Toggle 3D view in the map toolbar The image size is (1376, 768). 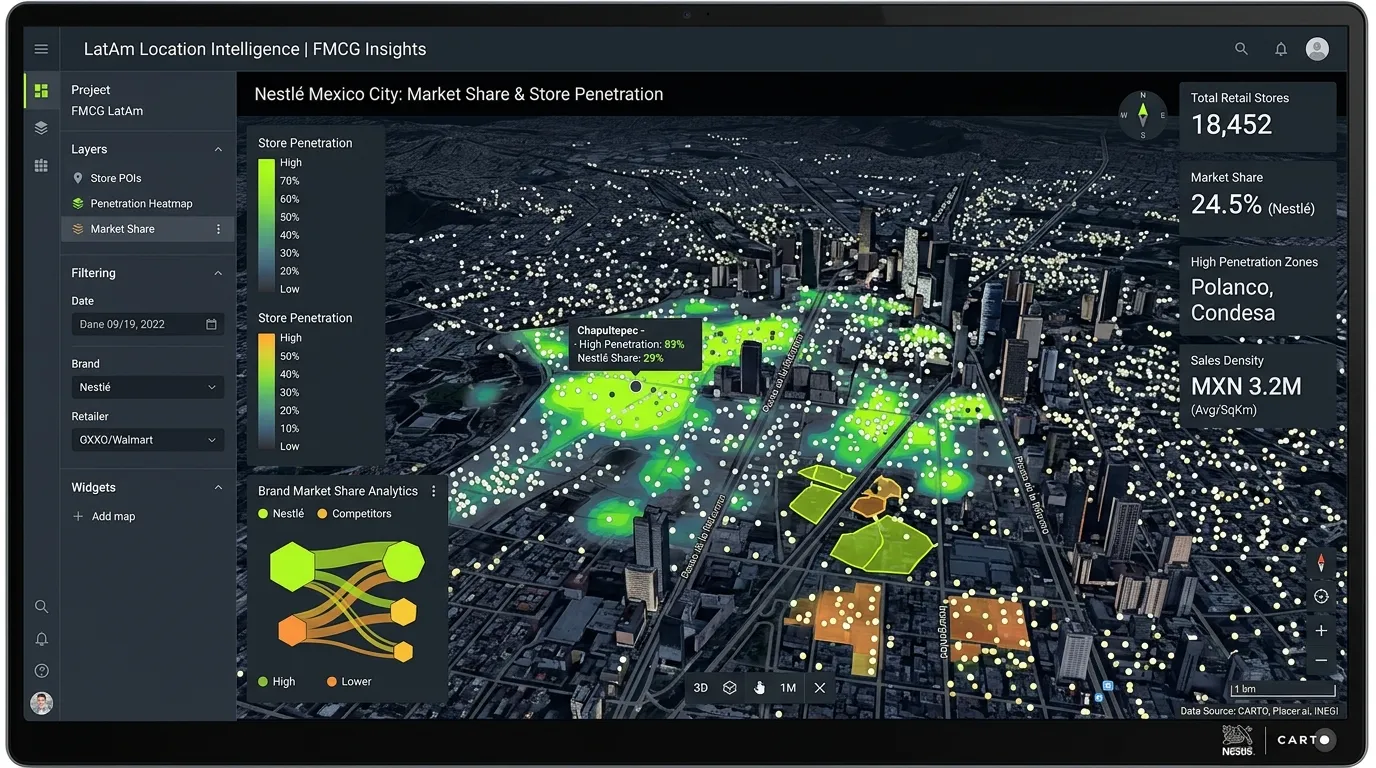pos(701,687)
